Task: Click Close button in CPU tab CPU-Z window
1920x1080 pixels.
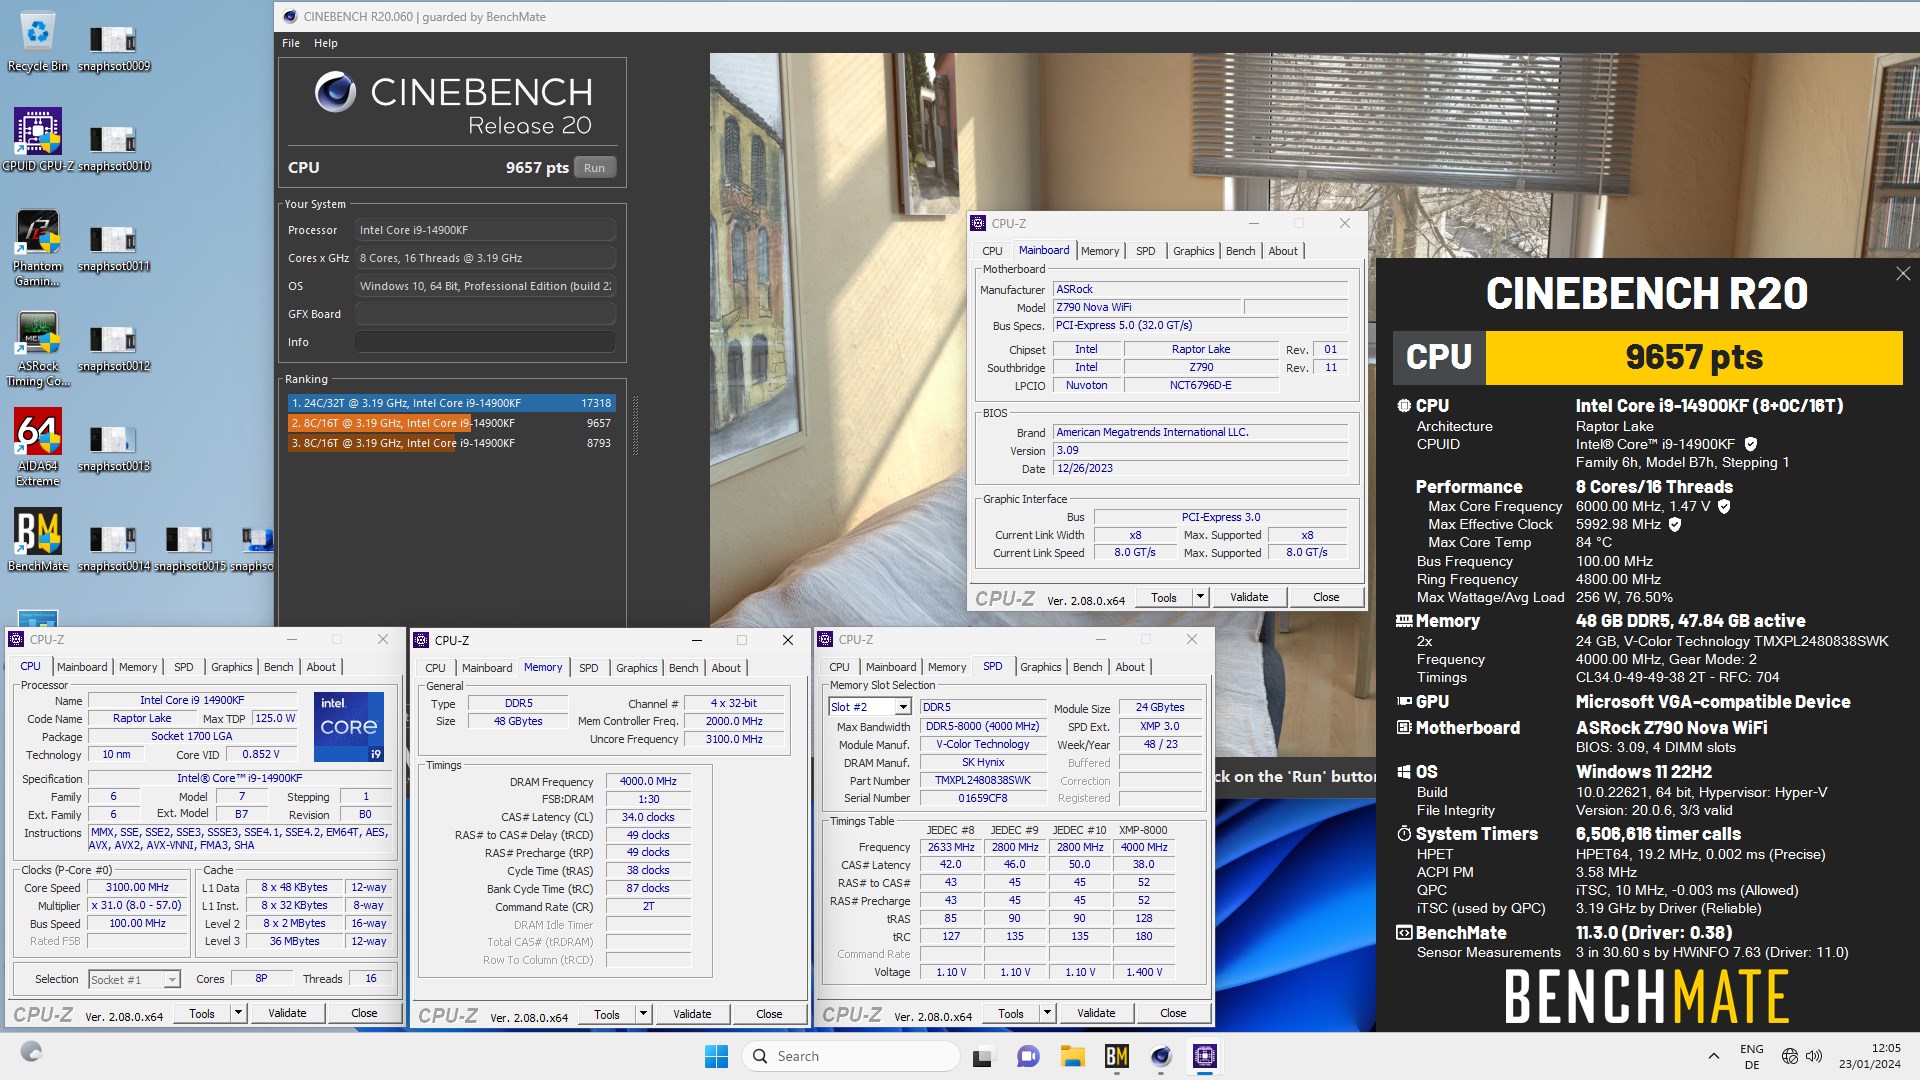Action: (364, 1013)
